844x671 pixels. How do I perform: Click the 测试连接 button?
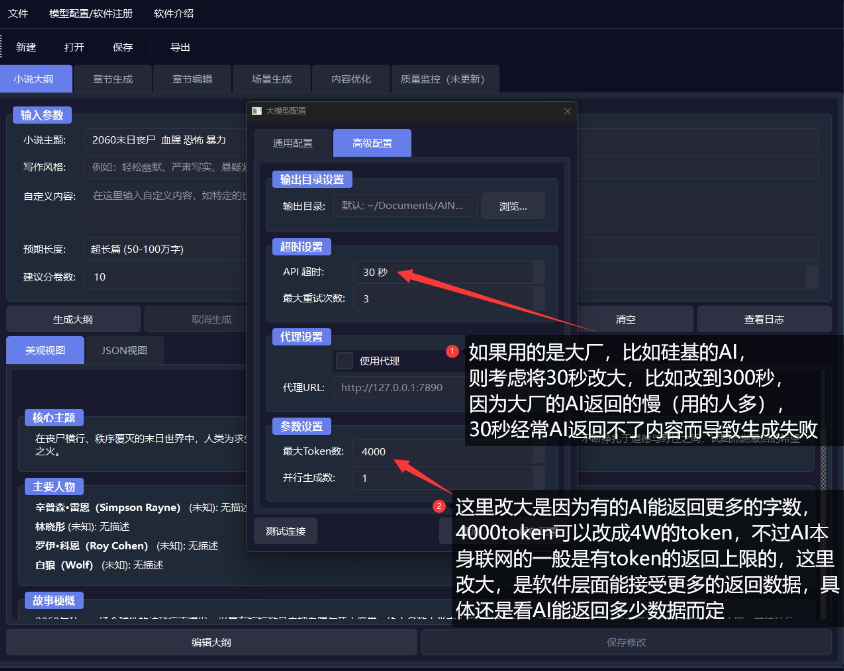(x=285, y=531)
